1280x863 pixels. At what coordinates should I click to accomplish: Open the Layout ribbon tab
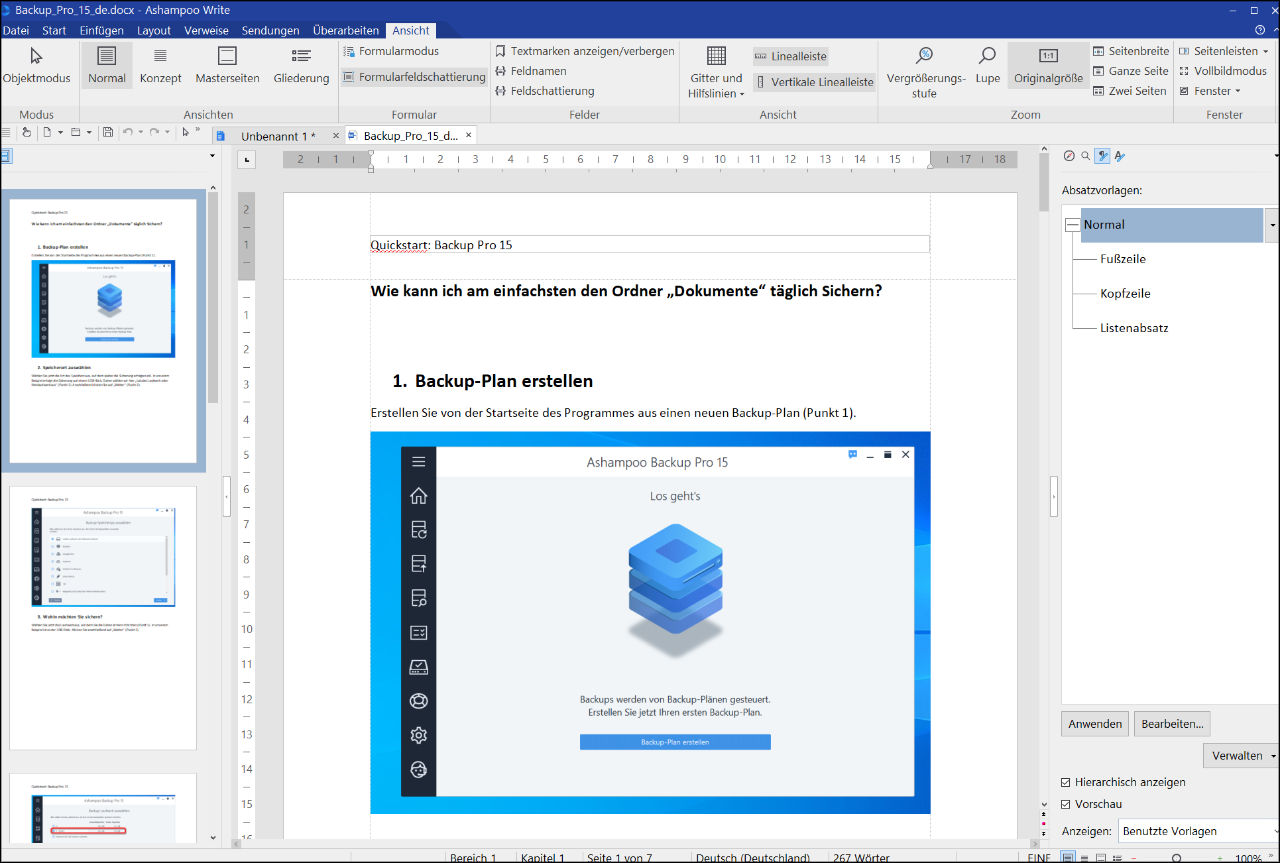pos(154,31)
